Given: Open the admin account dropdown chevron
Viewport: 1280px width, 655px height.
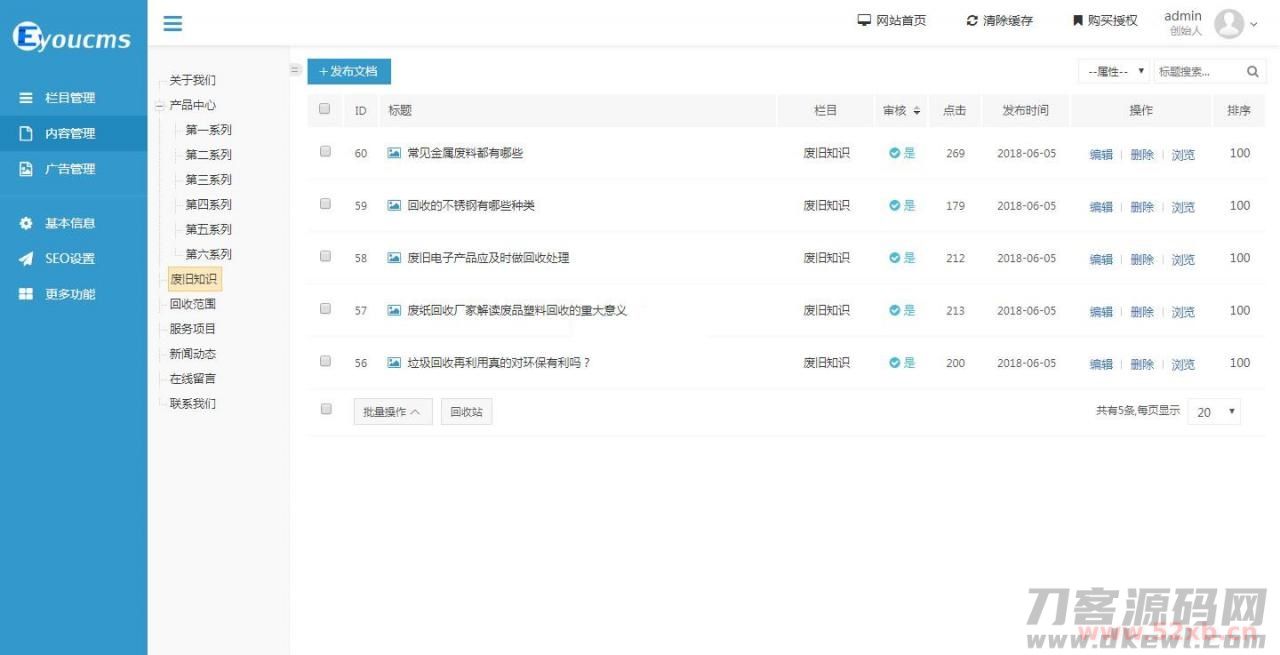Looking at the screenshot, I should tap(1252, 24).
